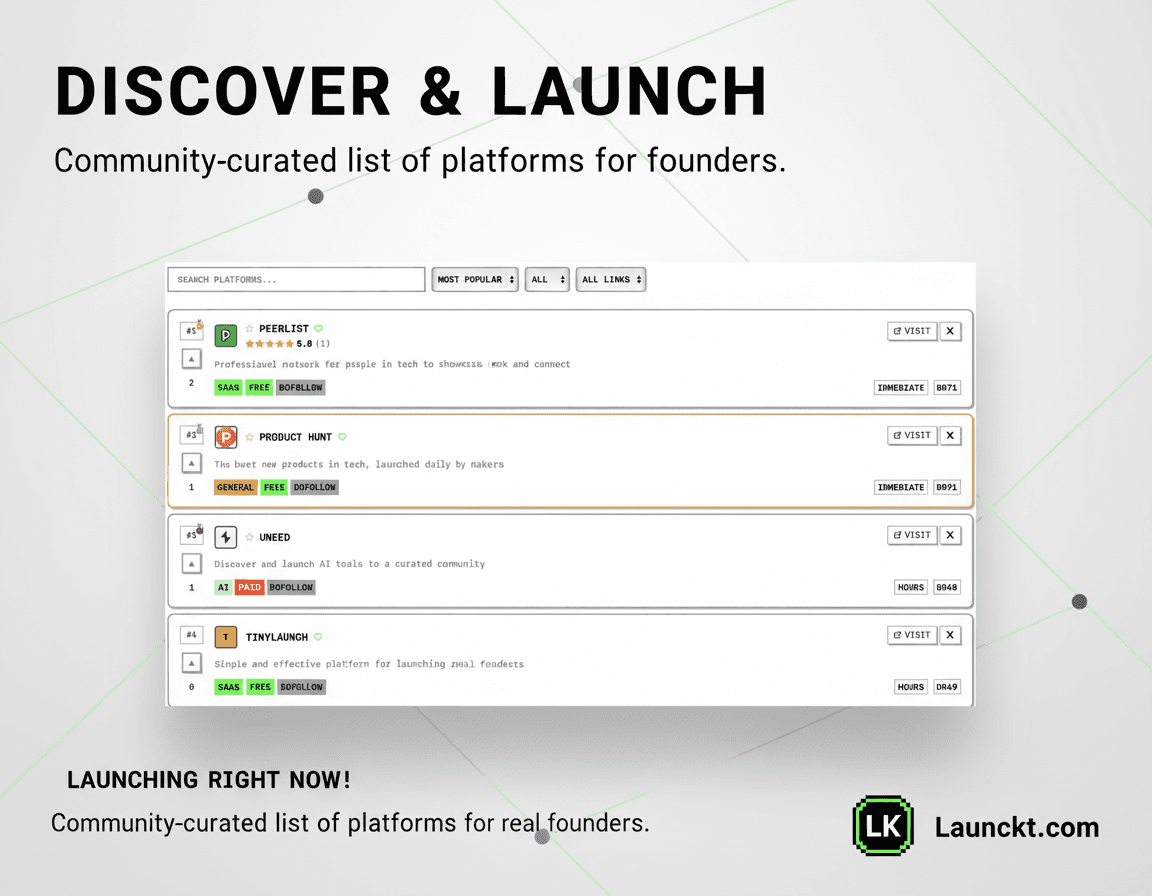Click the Peerlist P logo icon

point(225,335)
